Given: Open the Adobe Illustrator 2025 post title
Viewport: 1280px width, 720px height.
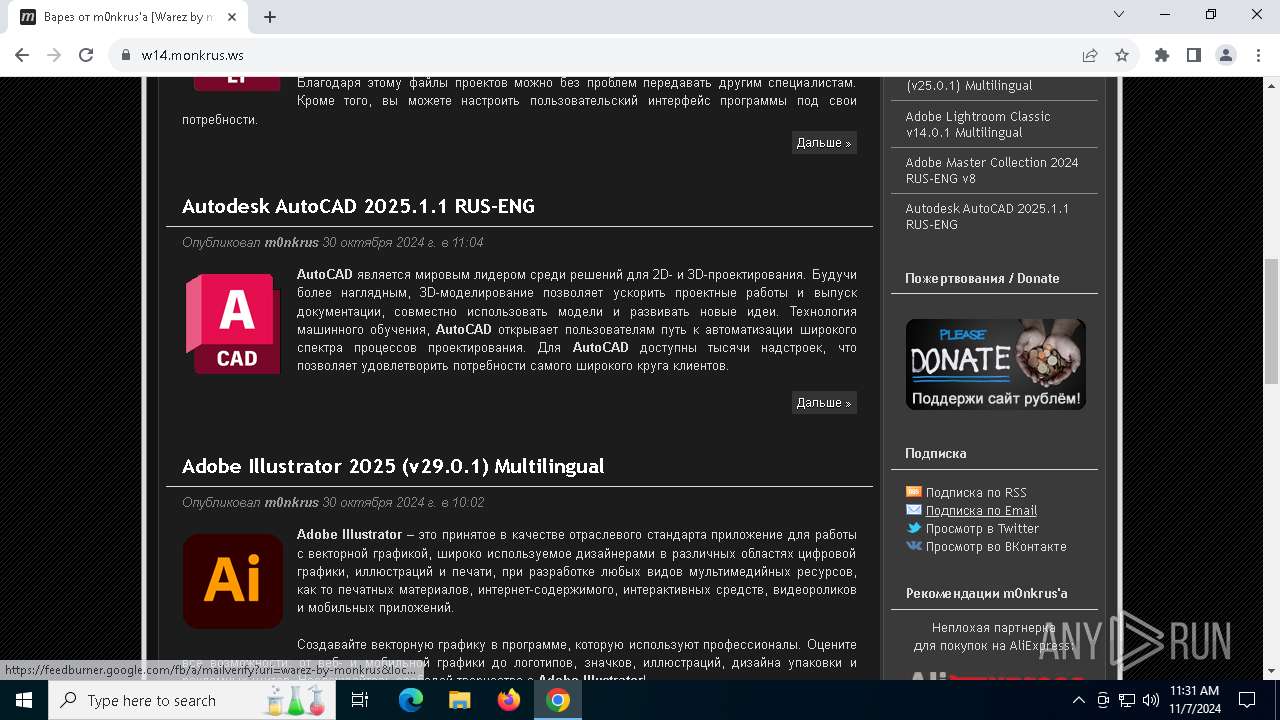Looking at the screenshot, I should tap(393, 466).
